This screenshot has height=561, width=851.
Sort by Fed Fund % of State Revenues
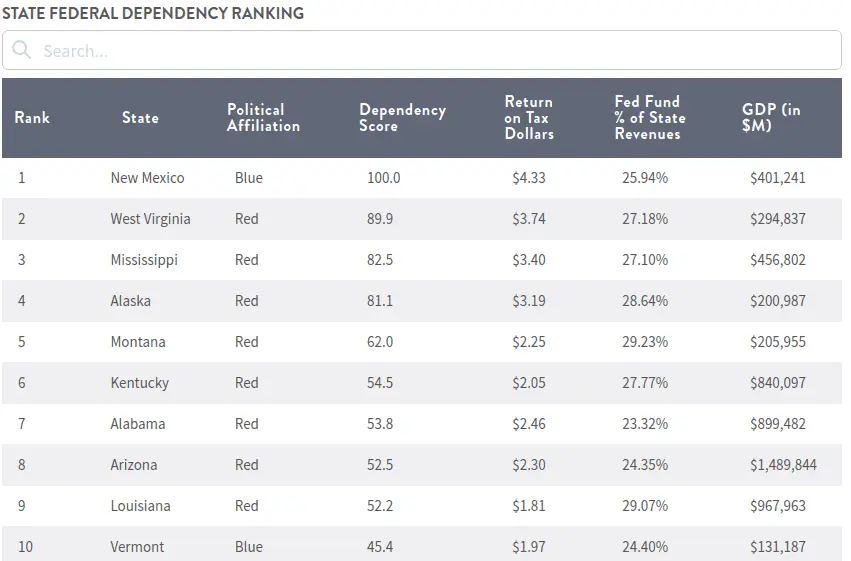[x=650, y=118]
